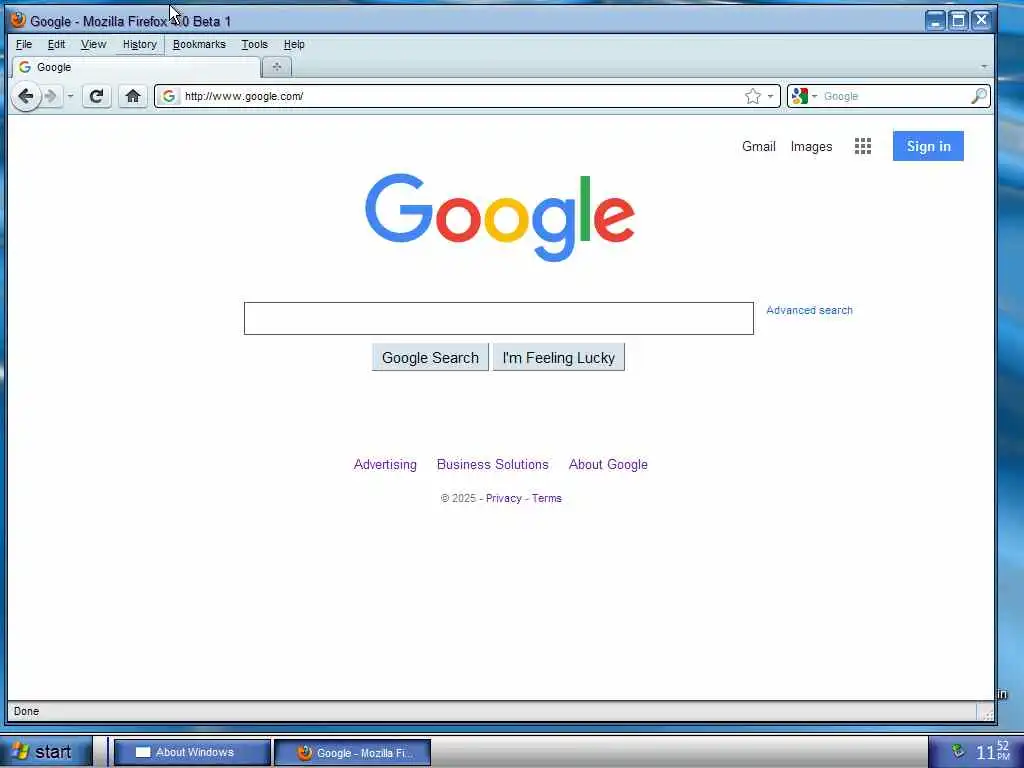This screenshot has width=1024, height=768.
Task: Maximize the Firefox window
Action: coord(958,20)
